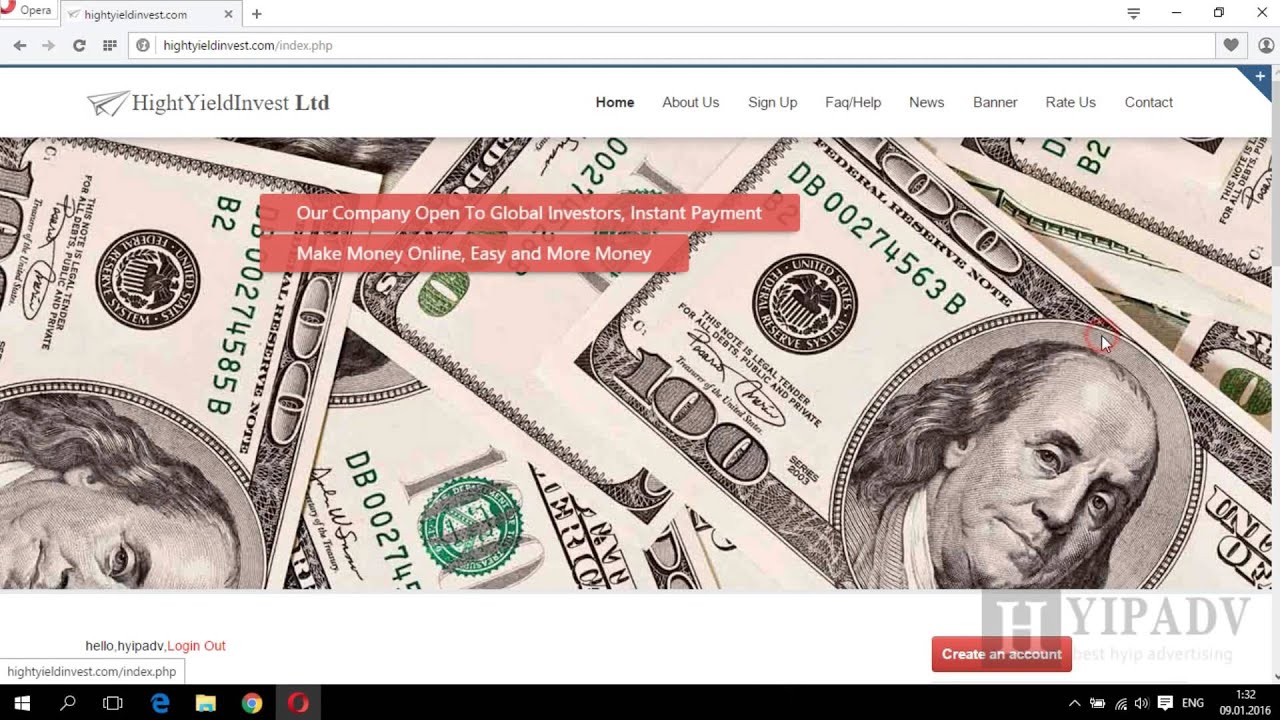The width and height of the screenshot is (1280, 720).
Task: Click the 'Our Company Open To Global Investors' banner
Action: pyautogui.click(x=529, y=213)
